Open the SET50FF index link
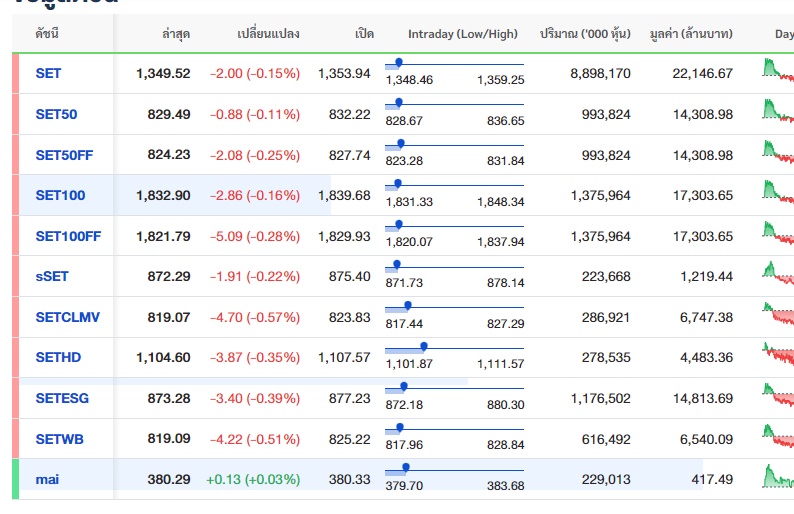Screen dimensions: 794x514 [64, 155]
